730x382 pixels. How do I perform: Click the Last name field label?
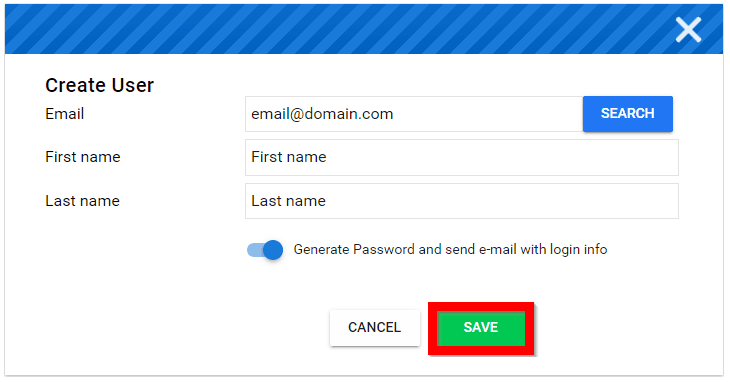point(82,201)
